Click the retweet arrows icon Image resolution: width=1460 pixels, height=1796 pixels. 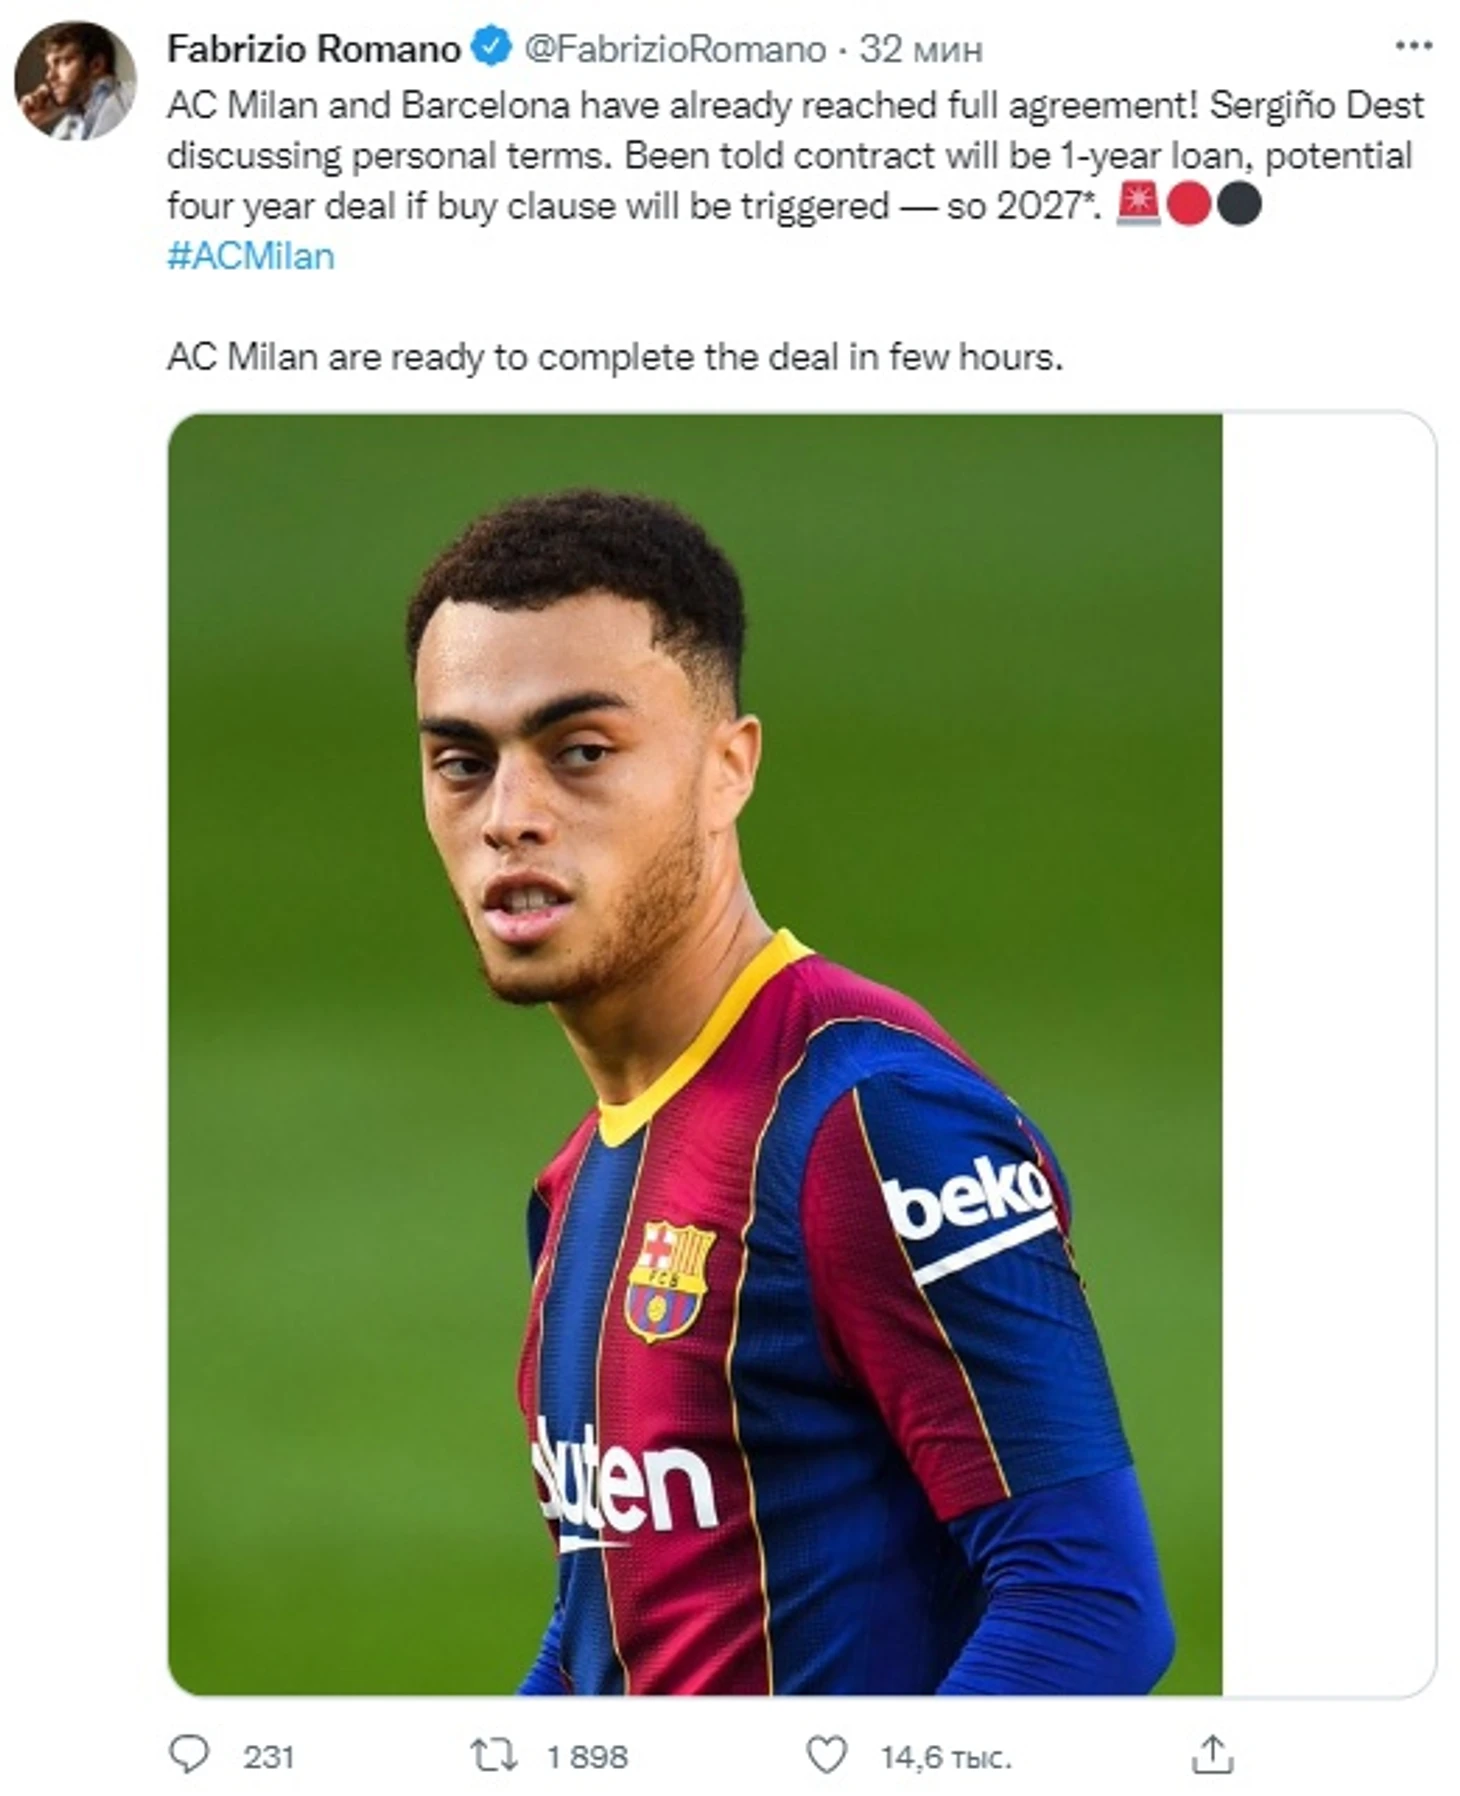coord(494,1755)
